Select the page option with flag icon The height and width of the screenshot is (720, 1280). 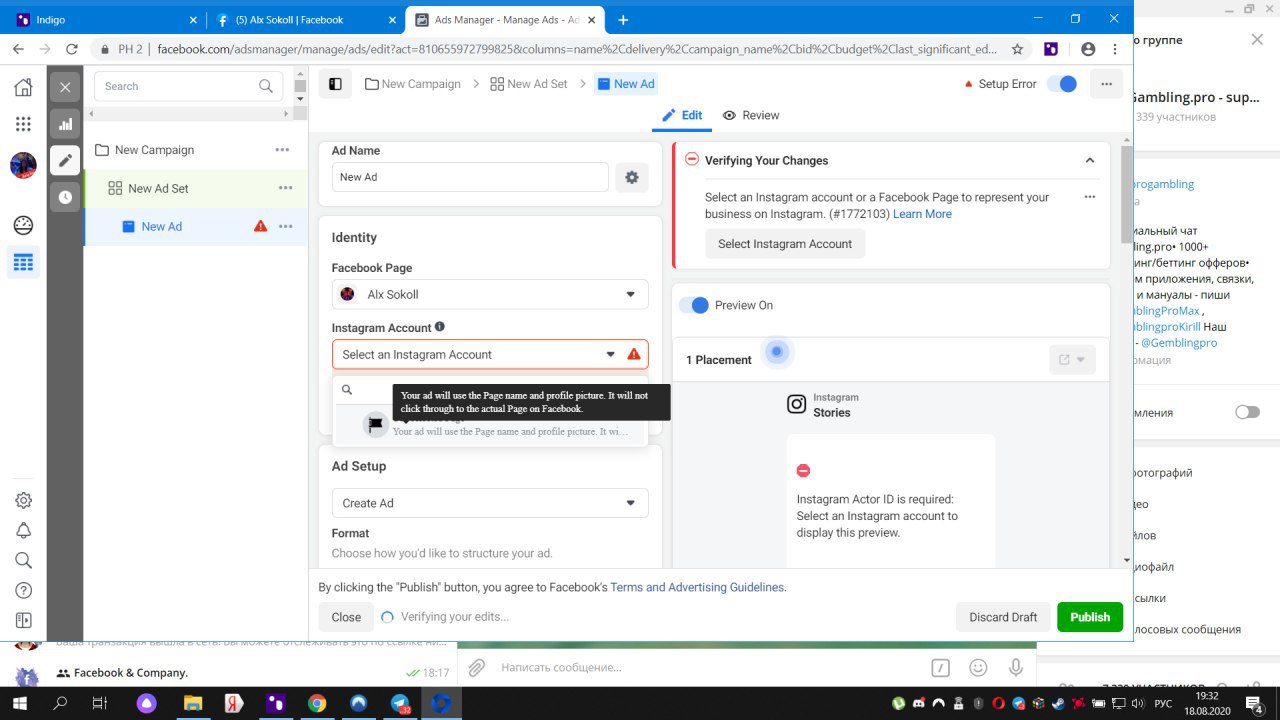pos(490,425)
